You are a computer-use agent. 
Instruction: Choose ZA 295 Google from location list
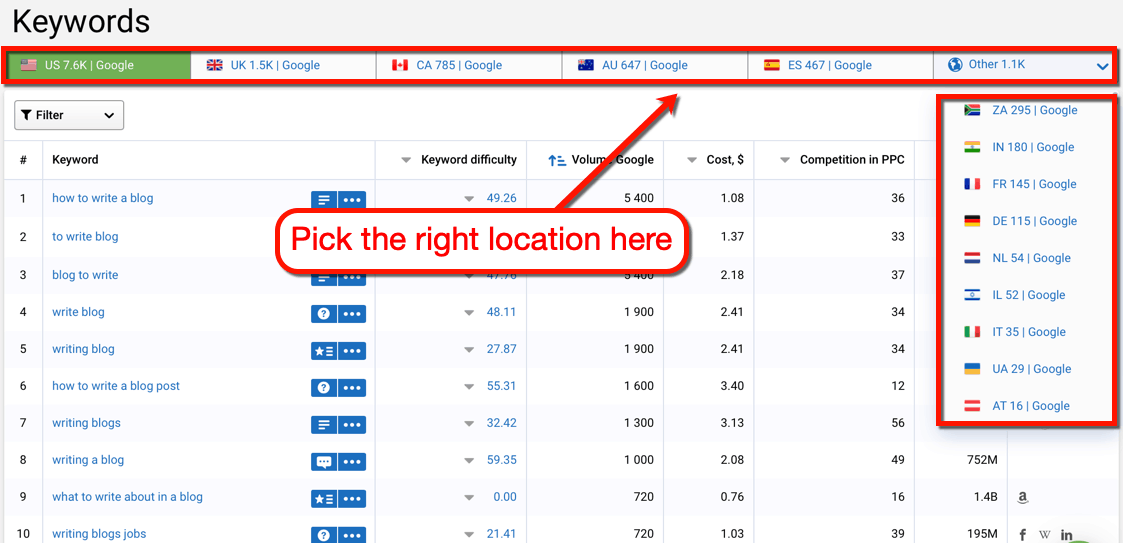1021,110
